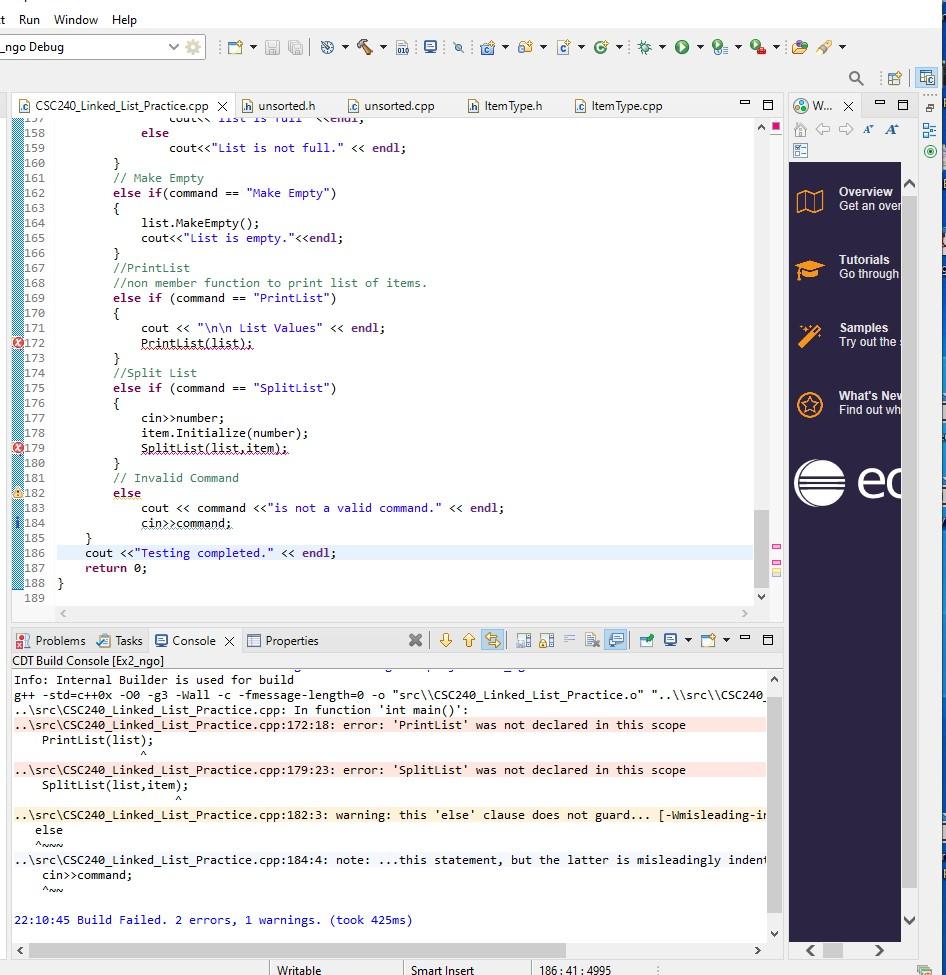This screenshot has width=946, height=975.
Task: Click the increase font size icon in Welcome
Action: coord(891,129)
